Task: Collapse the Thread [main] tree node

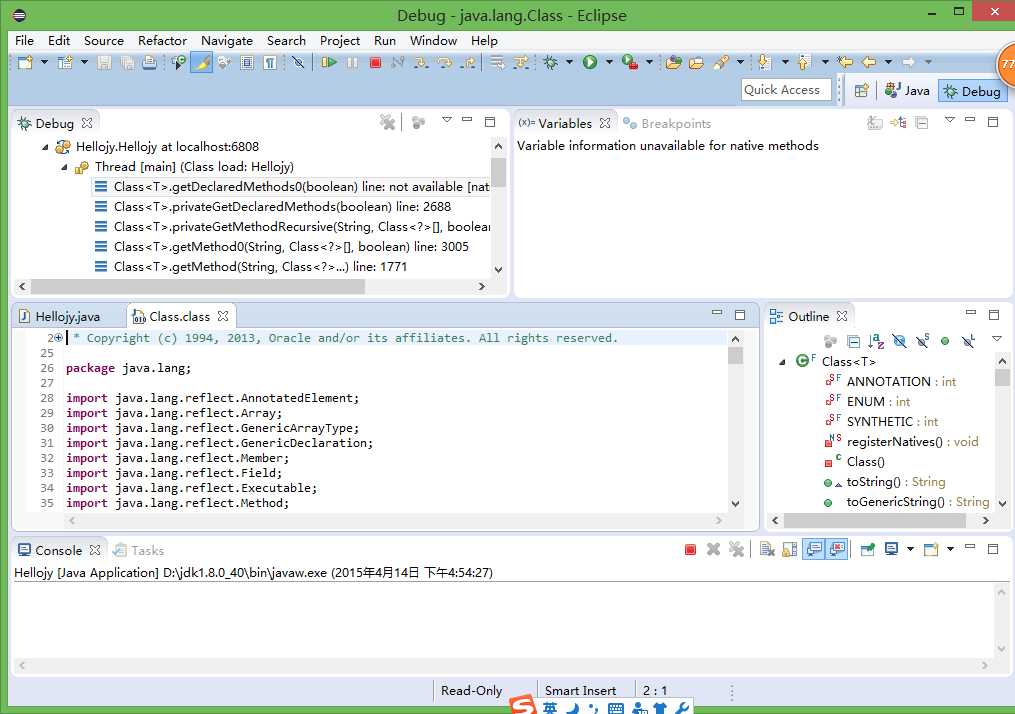Action: [x=64, y=168]
